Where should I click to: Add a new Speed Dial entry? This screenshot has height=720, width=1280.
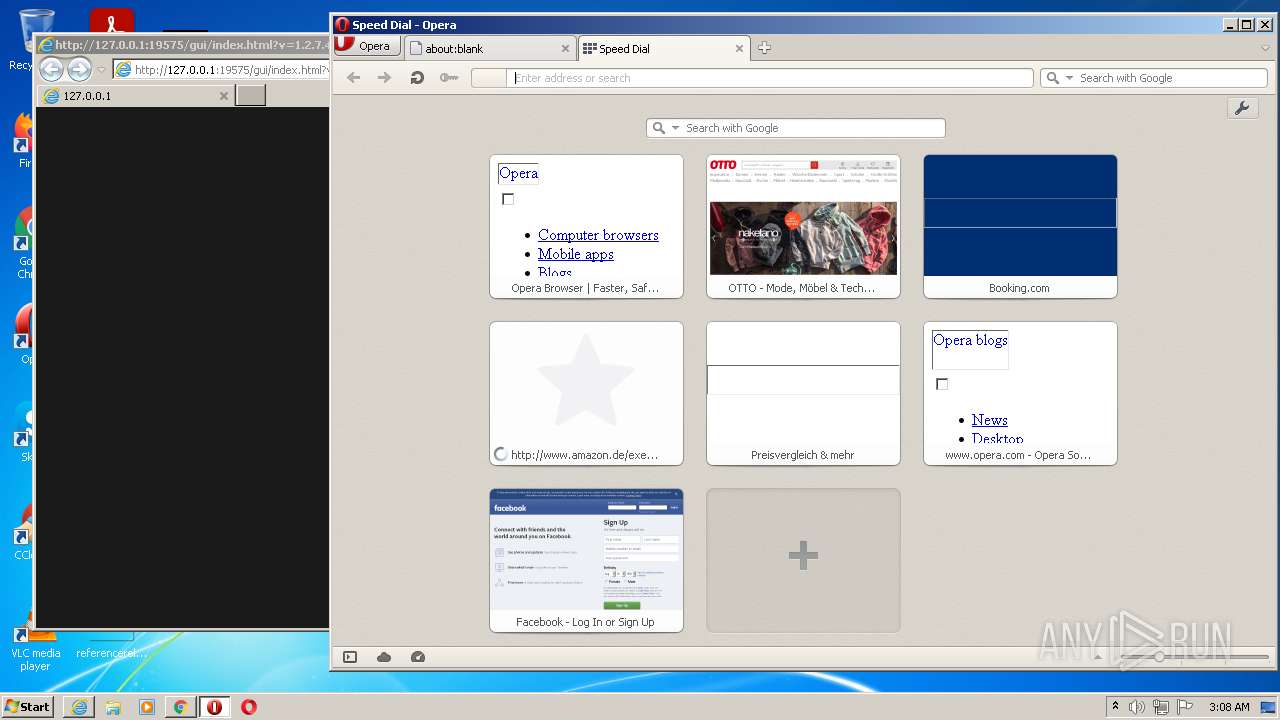pyautogui.click(x=803, y=560)
